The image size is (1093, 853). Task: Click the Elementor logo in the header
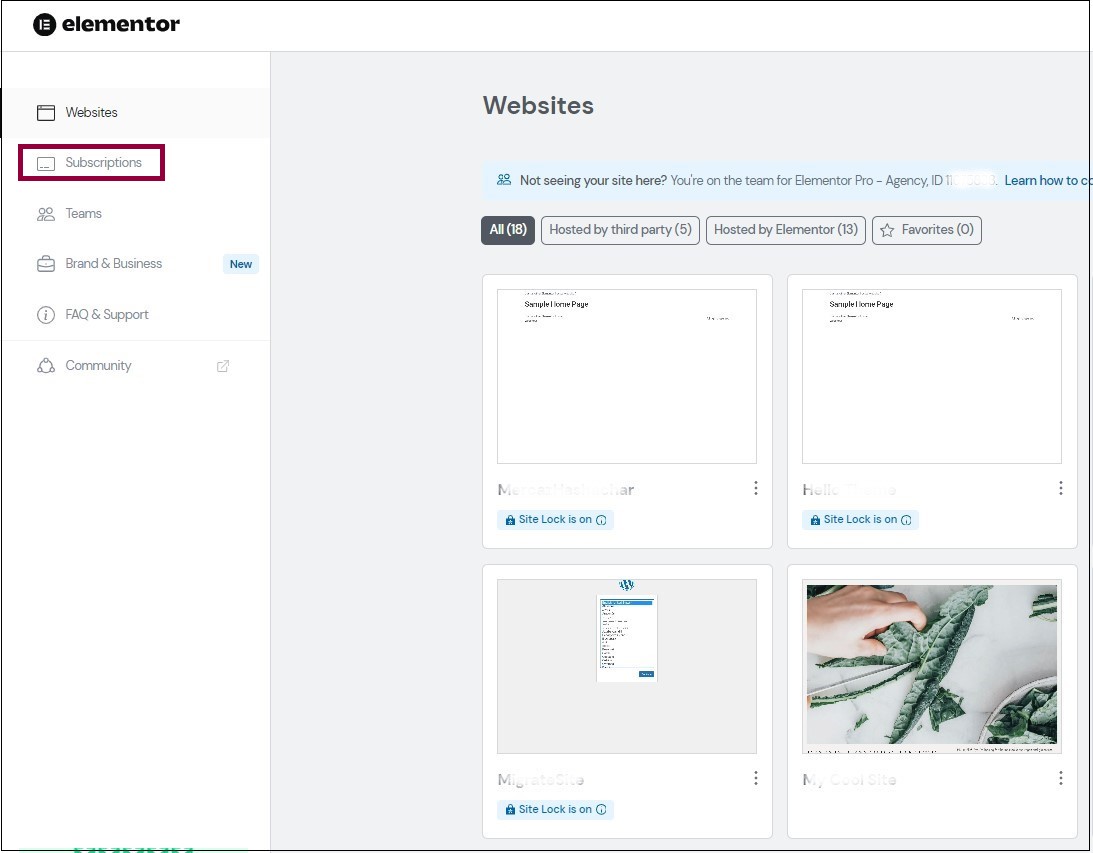105,25
